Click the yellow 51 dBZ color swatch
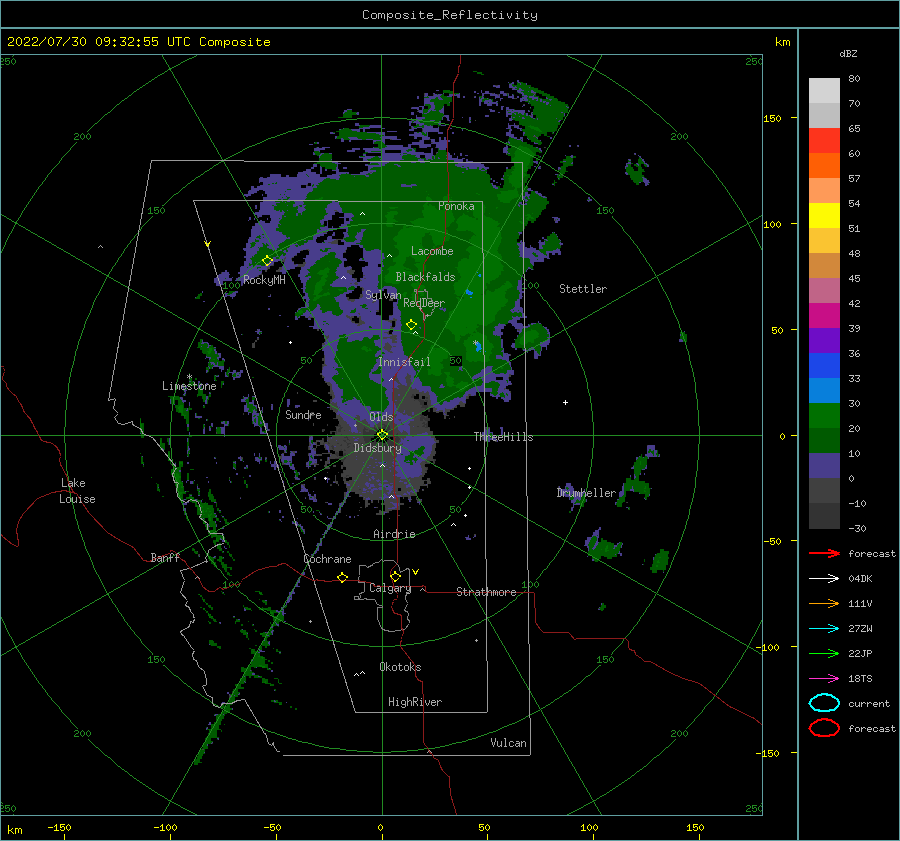Image resolution: width=900 pixels, height=841 pixels. coord(824,215)
